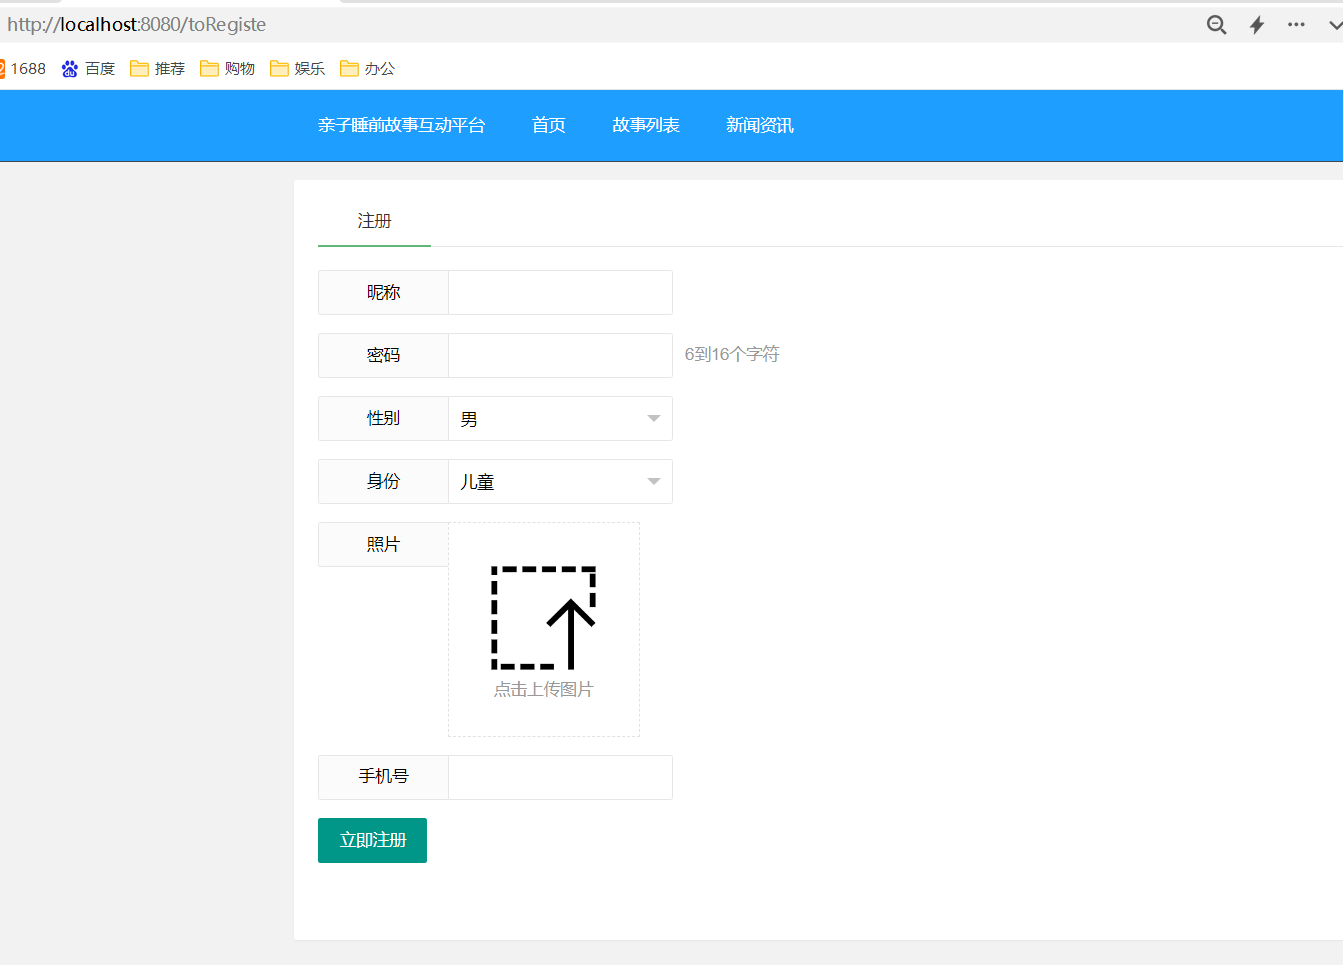Open the 娱乐 bookmark folder
Screen dimensions: 1343x965
point(298,69)
